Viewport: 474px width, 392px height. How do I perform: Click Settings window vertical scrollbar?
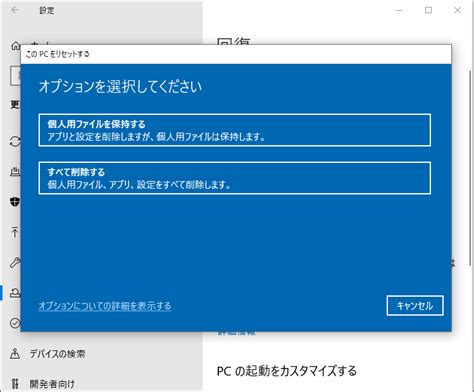[471, 167]
